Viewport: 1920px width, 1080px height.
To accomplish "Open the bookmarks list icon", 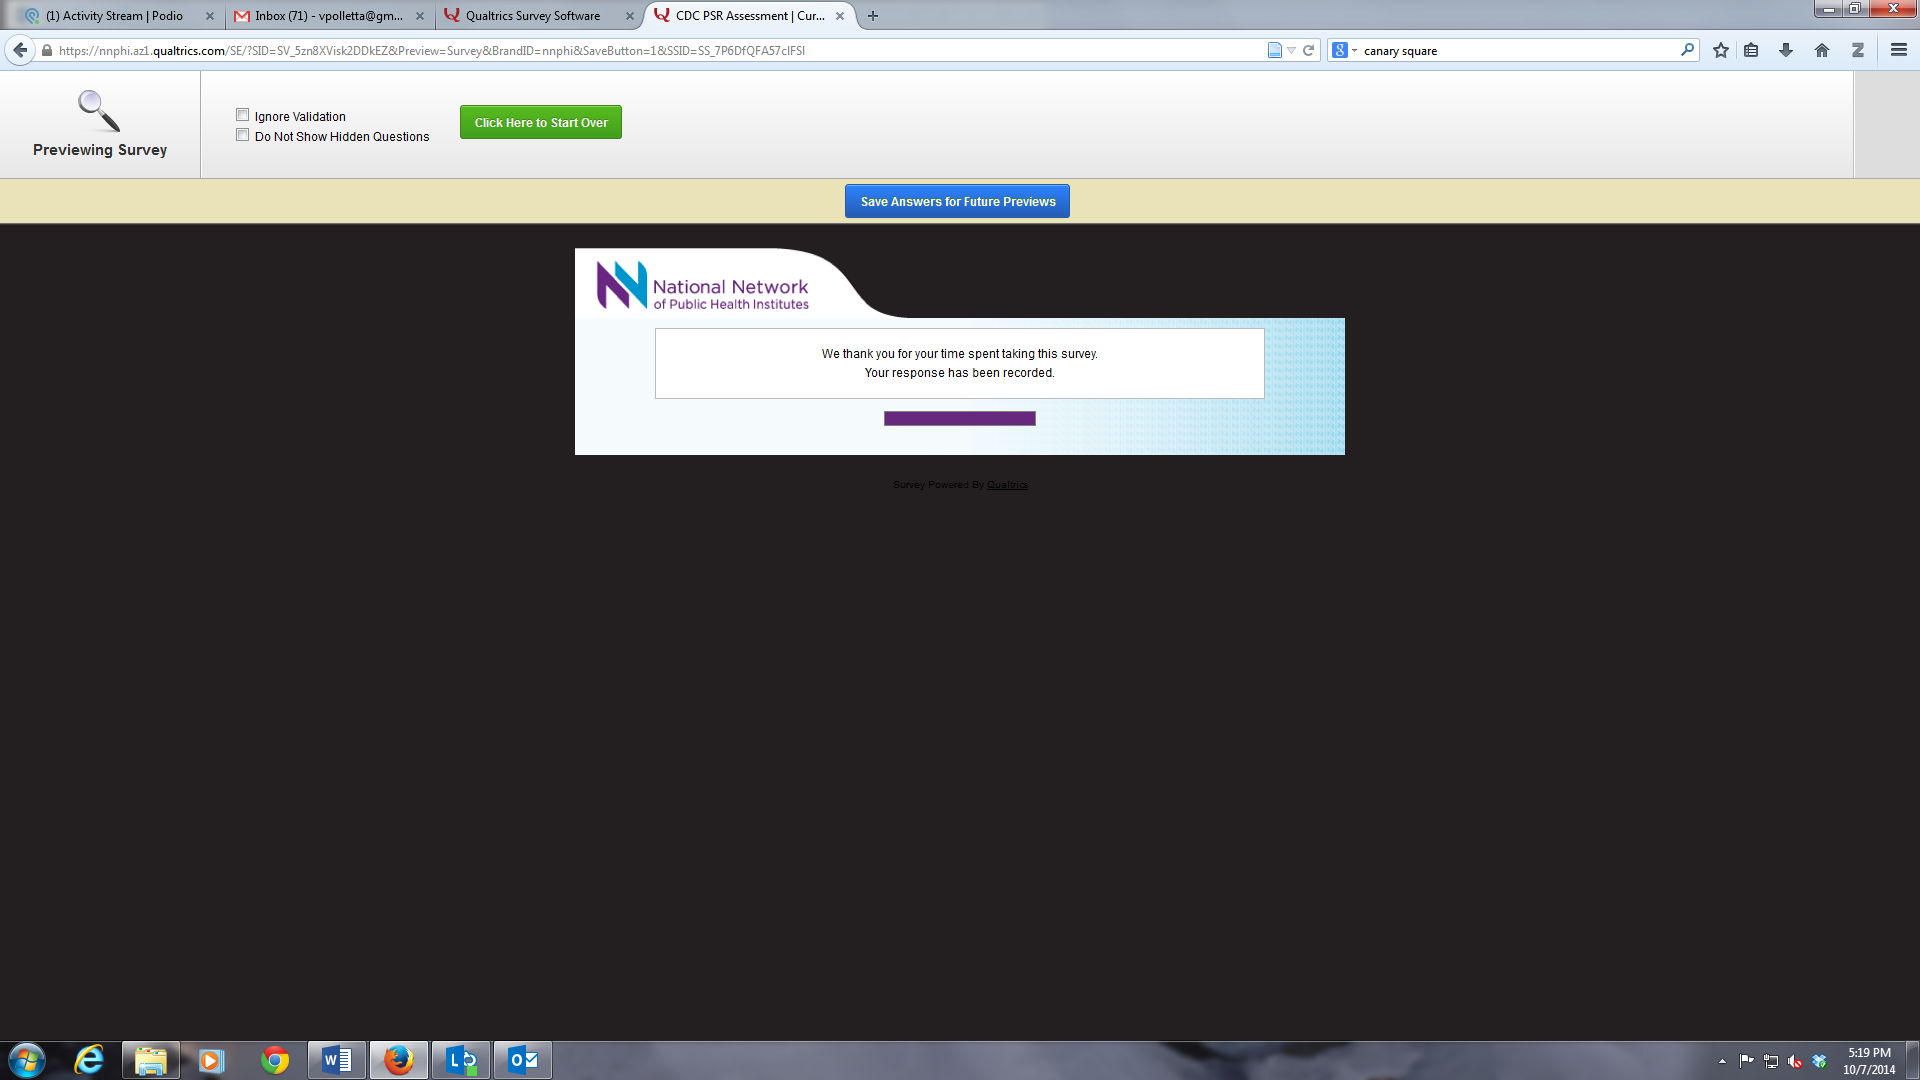I will tap(1751, 50).
